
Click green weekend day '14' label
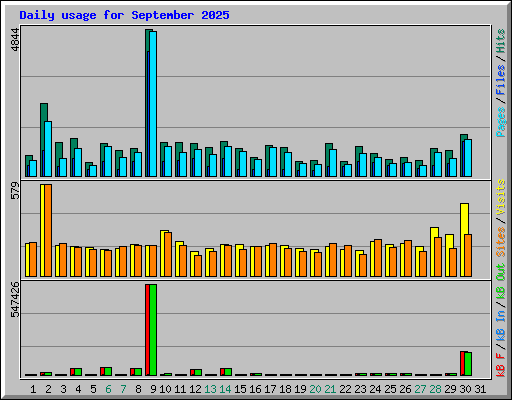coord(225,389)
